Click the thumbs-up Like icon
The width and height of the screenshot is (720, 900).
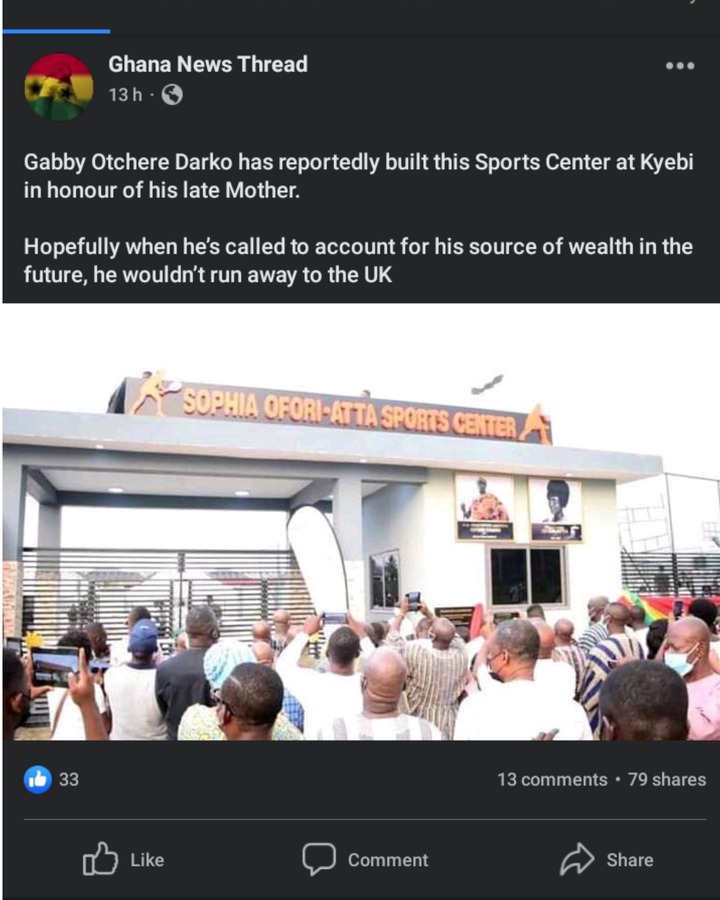coord(100,859)
